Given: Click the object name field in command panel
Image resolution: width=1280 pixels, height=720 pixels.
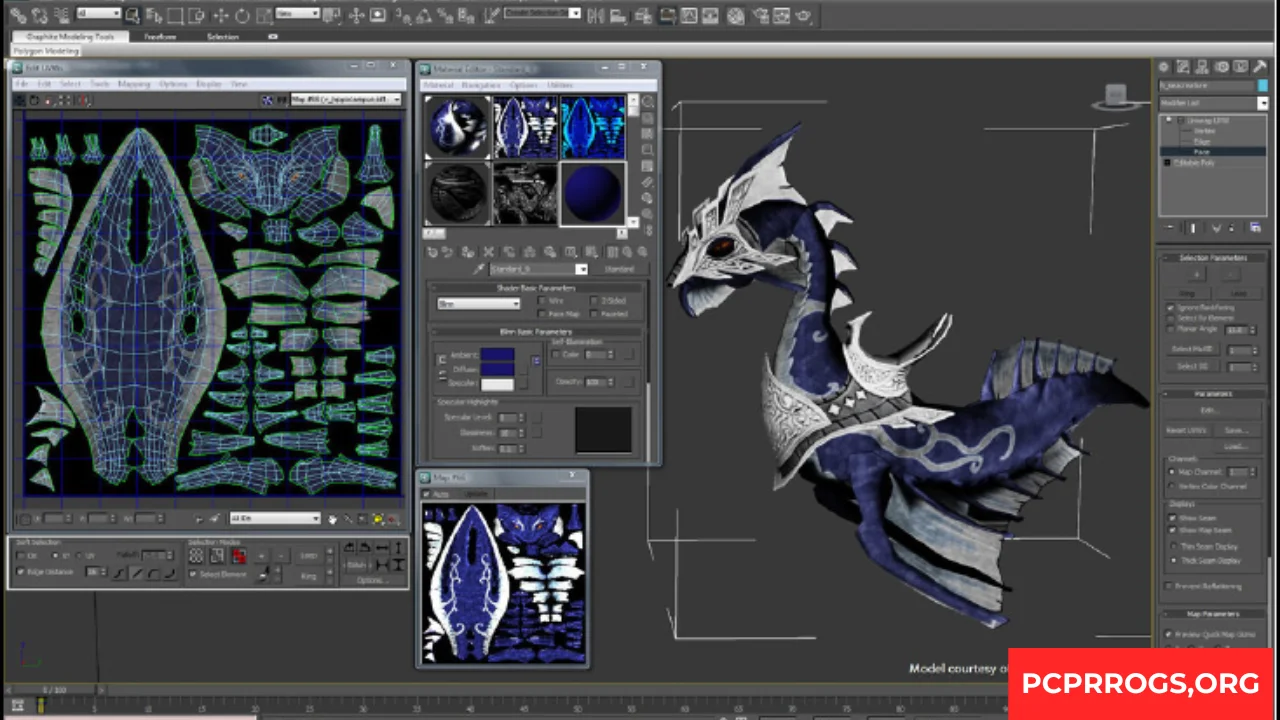Looking at the screenshot, I should (x=1205, y=86).
